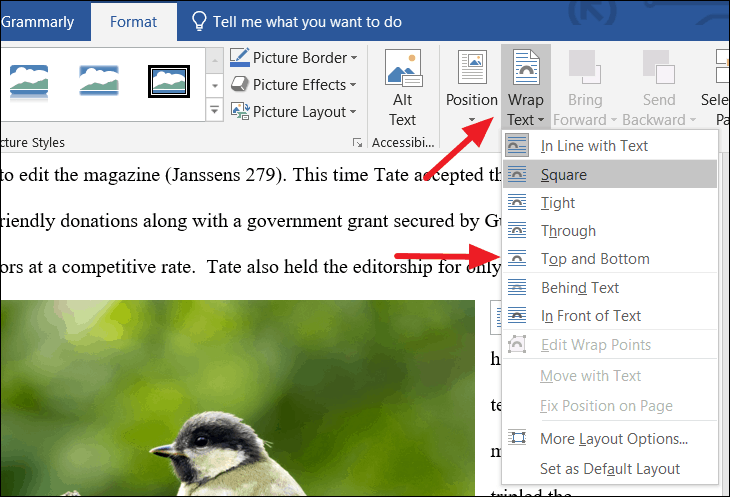
Task: Click the More Layout Options icon
Action: point(517,438)
